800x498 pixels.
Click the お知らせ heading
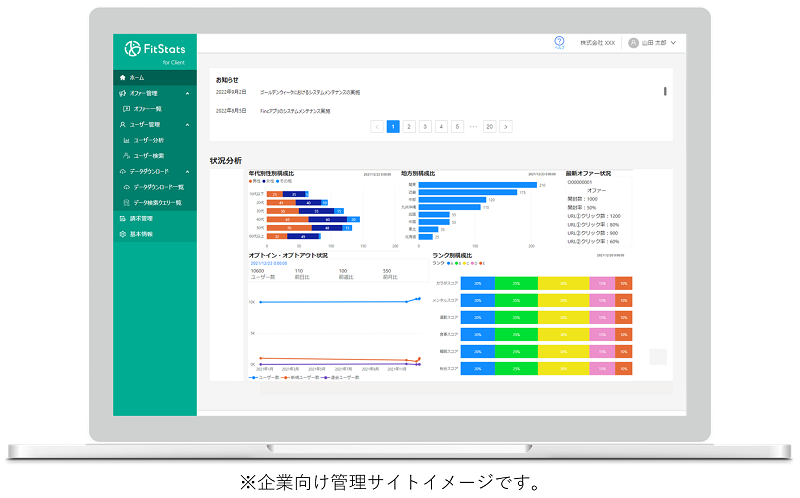click(x=227, y=80)
